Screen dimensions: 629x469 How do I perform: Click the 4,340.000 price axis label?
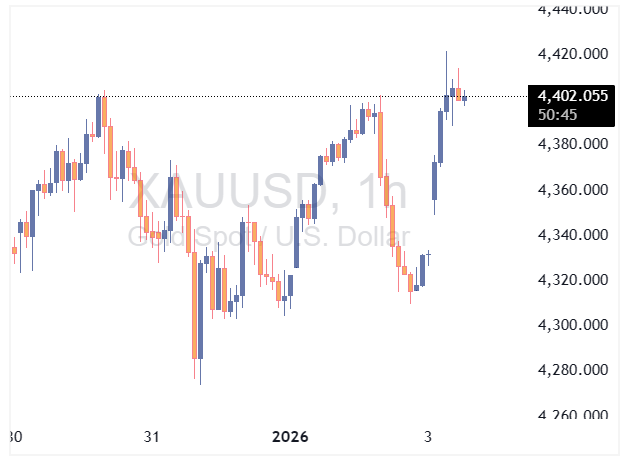click(x=573, y=235)
